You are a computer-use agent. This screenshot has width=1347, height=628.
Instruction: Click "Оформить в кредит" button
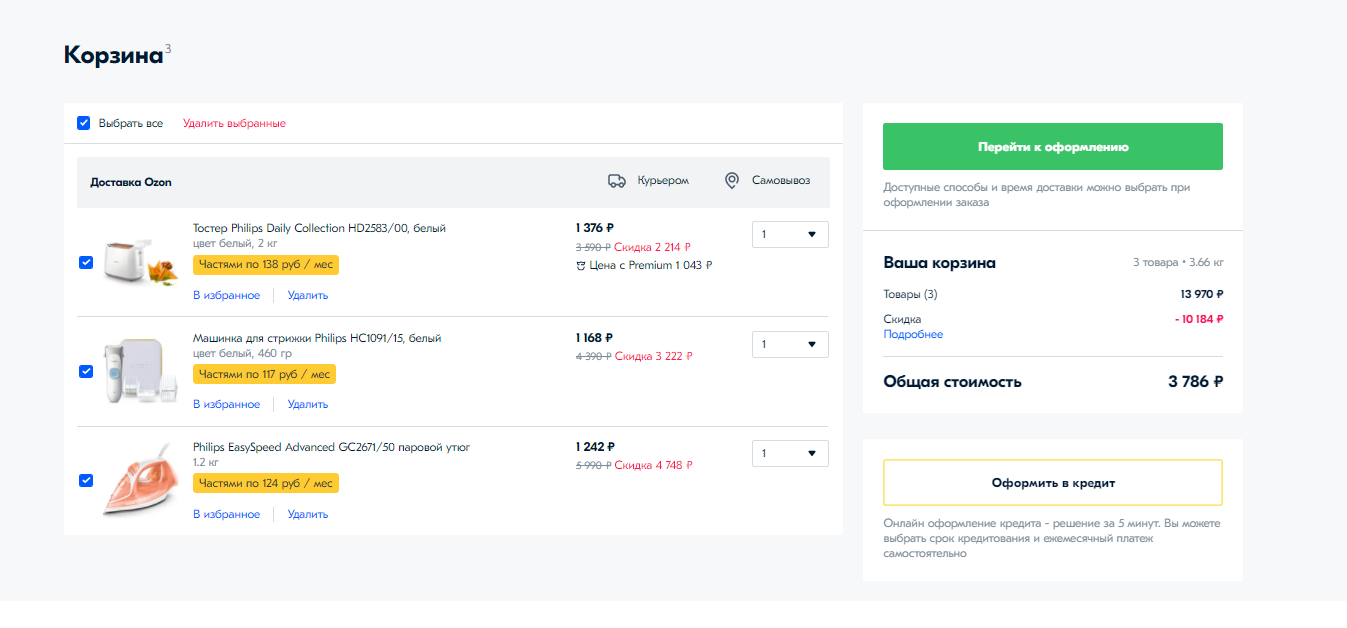pyautogui.click(x=1053, y=483)
